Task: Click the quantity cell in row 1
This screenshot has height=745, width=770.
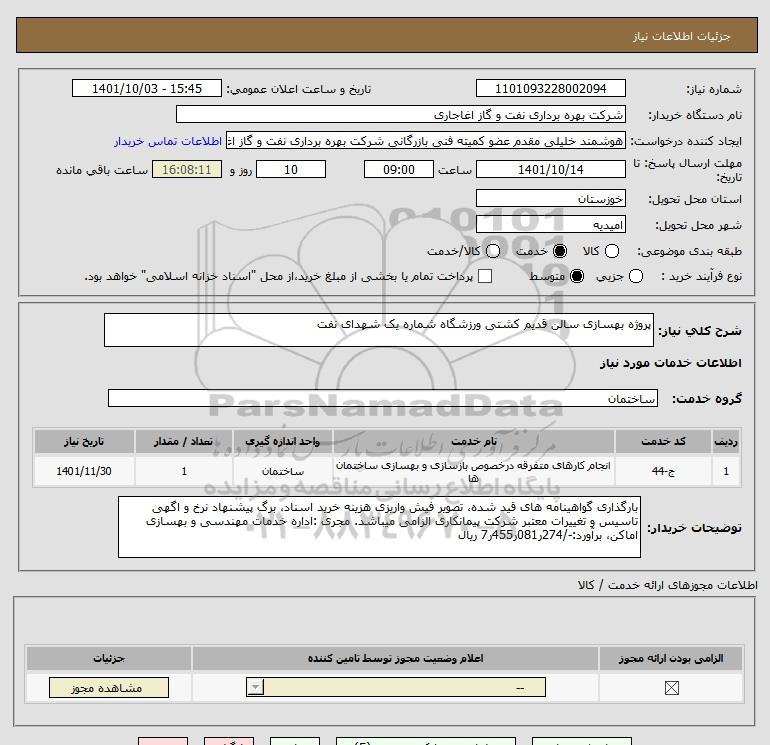Action: coord(184,471)
